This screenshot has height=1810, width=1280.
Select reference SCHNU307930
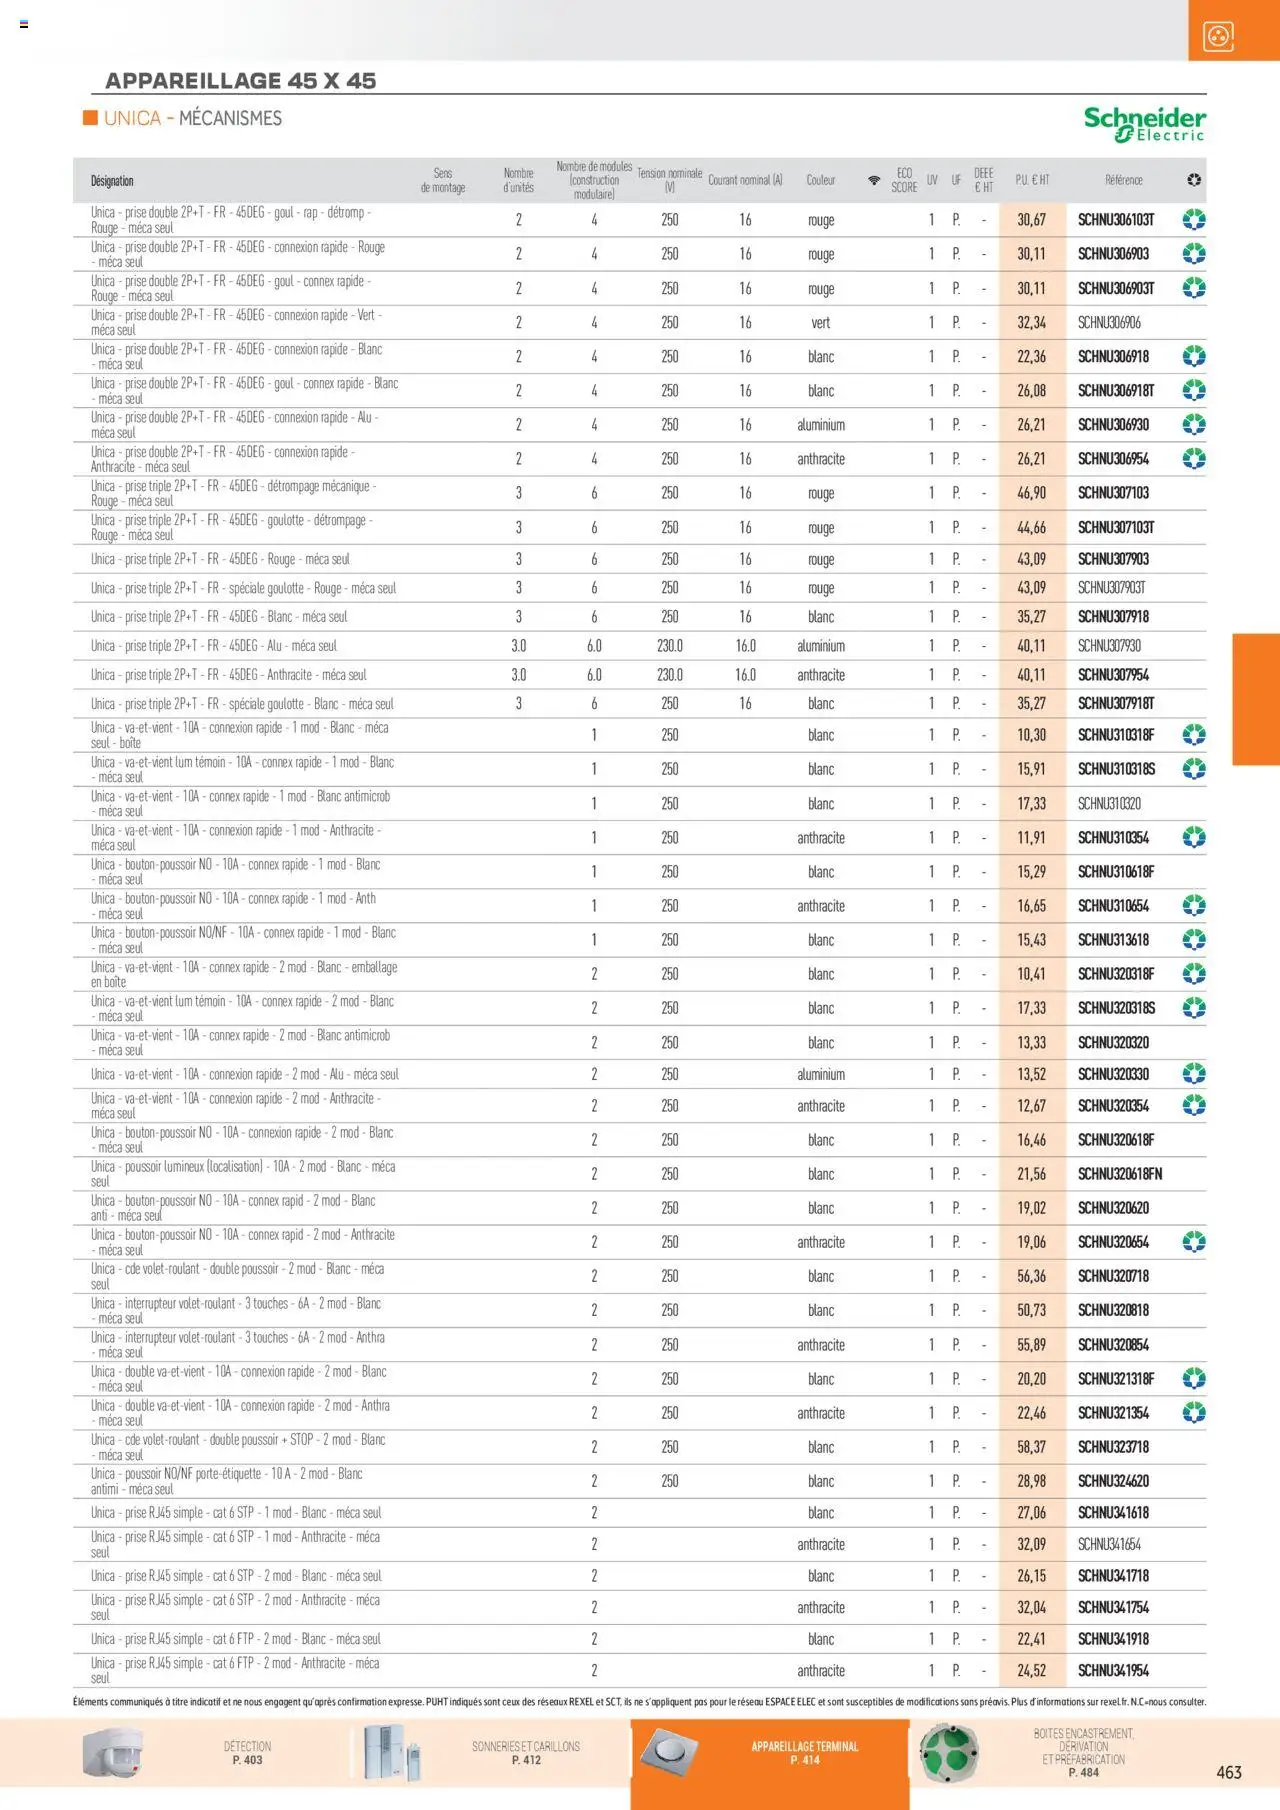(1109, 646)
